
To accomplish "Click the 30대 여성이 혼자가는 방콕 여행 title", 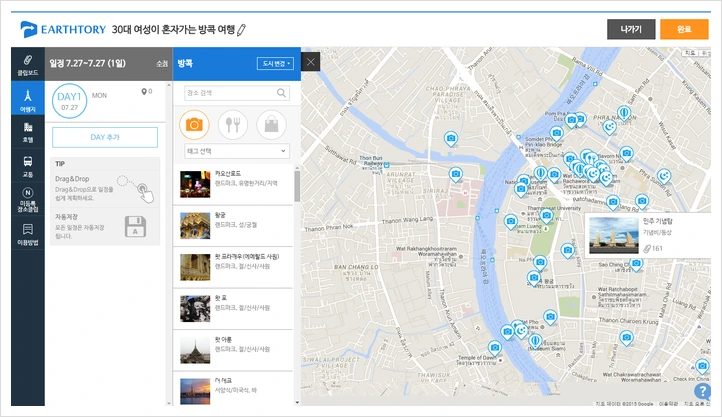I will coord(173,29).
